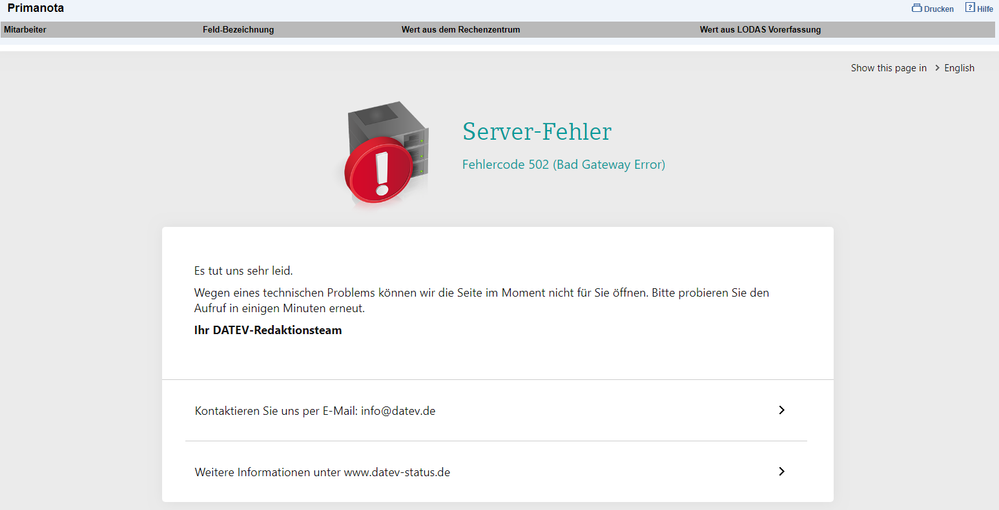999x510 pixels.
Task: Click the 'Show this page in' label
Action: pyautogui.click(x=889, y=68)
